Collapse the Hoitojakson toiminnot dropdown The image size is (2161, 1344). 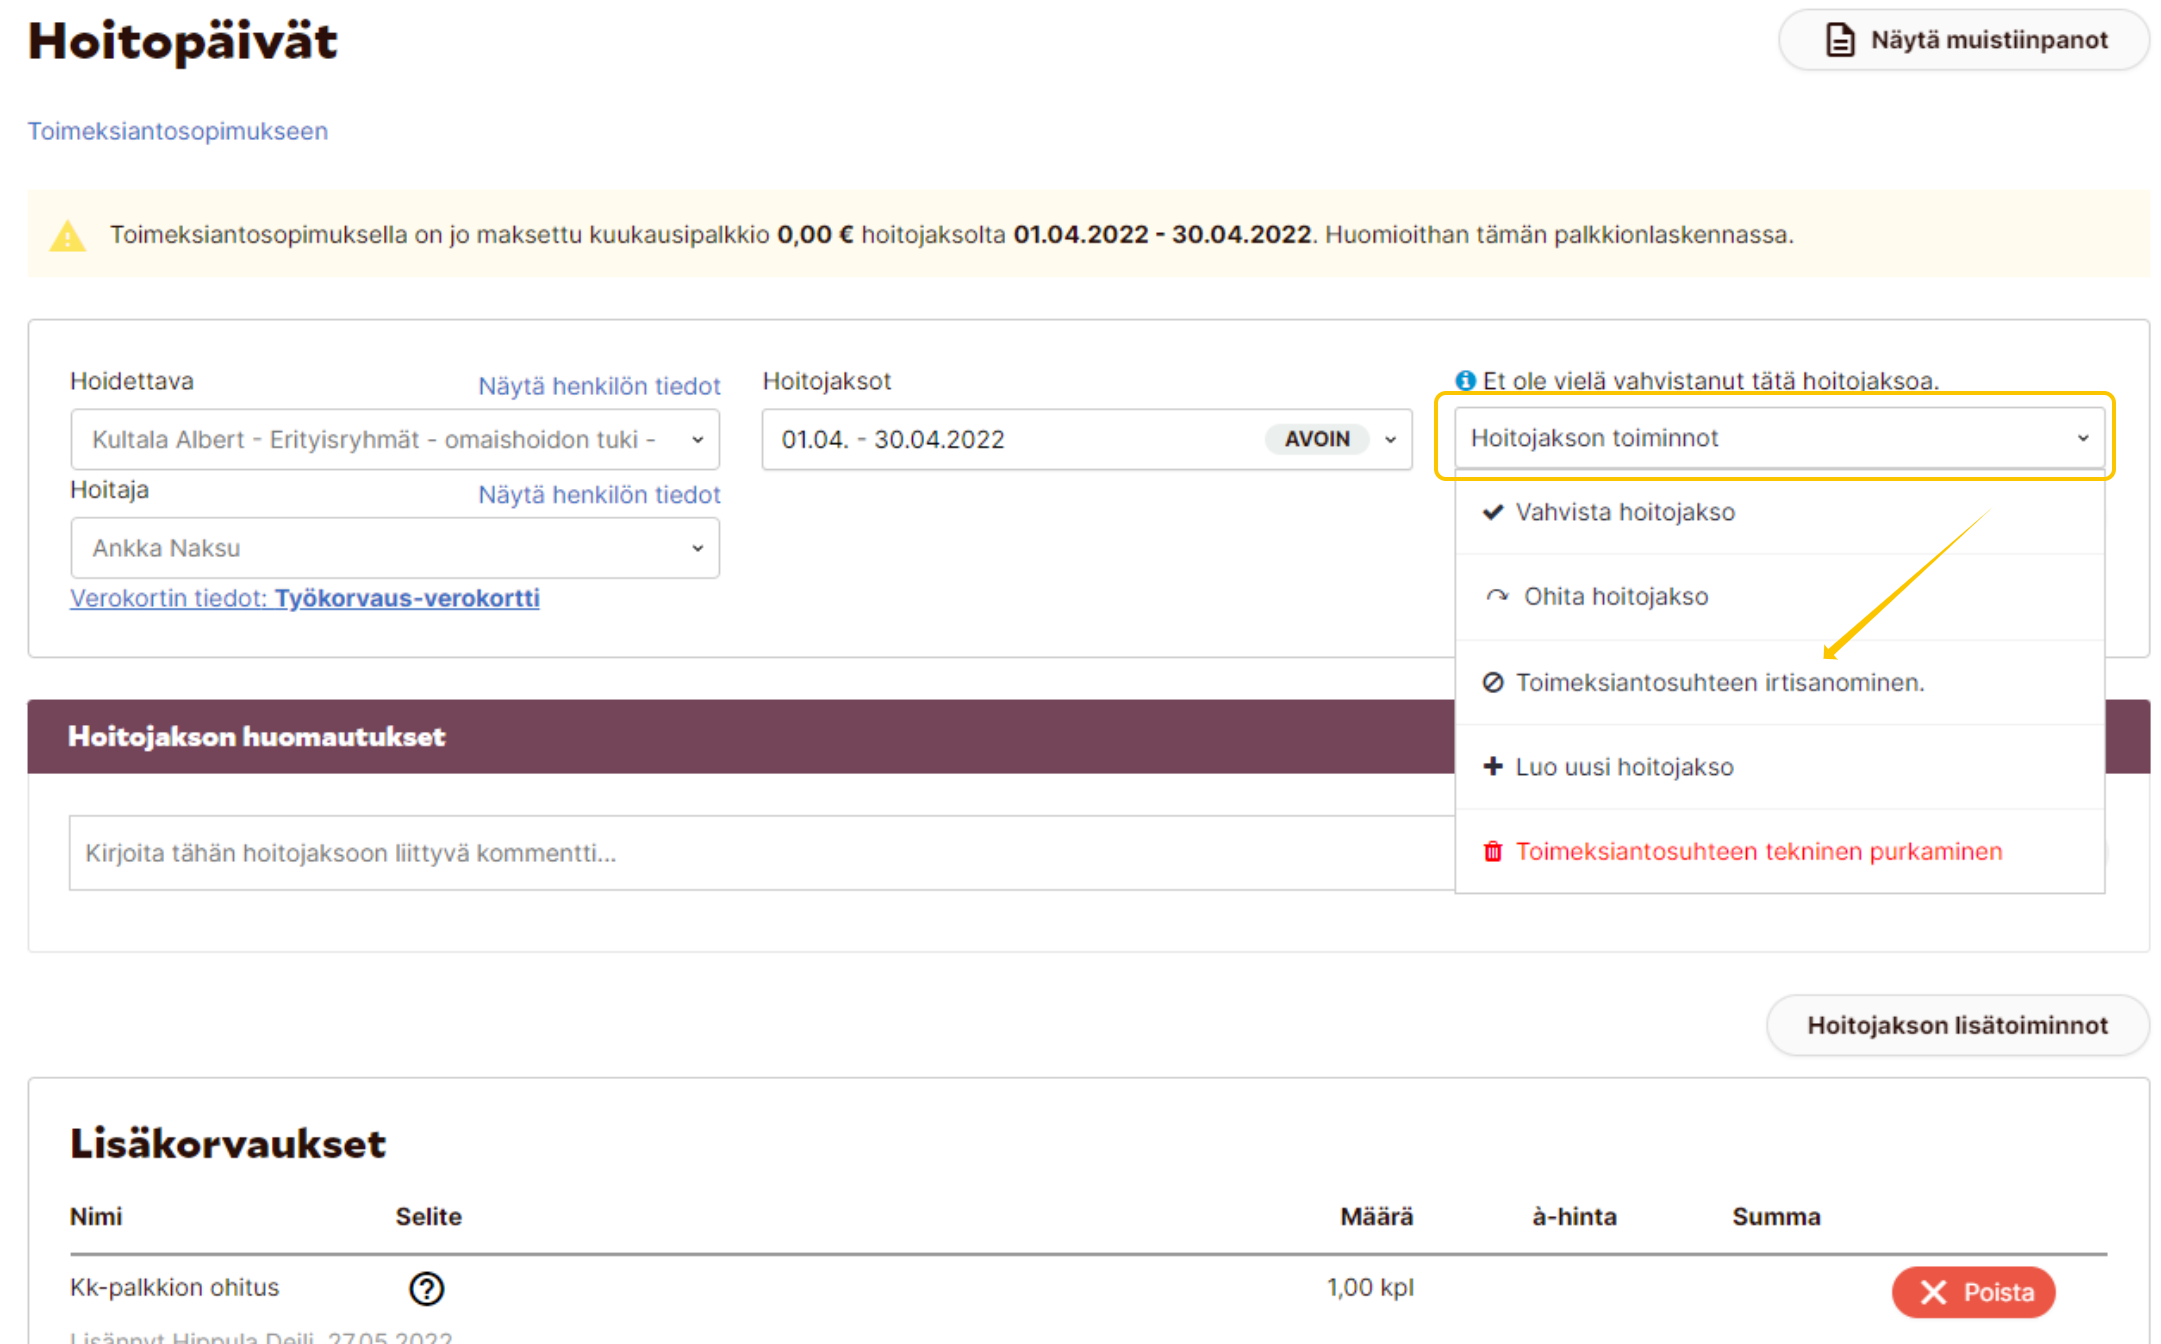pyautogui.click(x=1779, y=438)
